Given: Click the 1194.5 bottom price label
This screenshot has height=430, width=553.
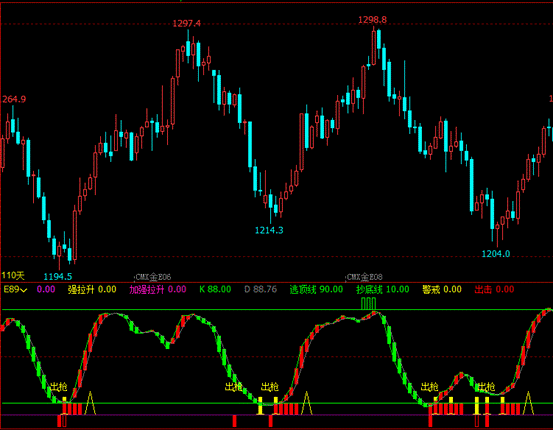Looking at the screenshot, I should pos(58,277).
